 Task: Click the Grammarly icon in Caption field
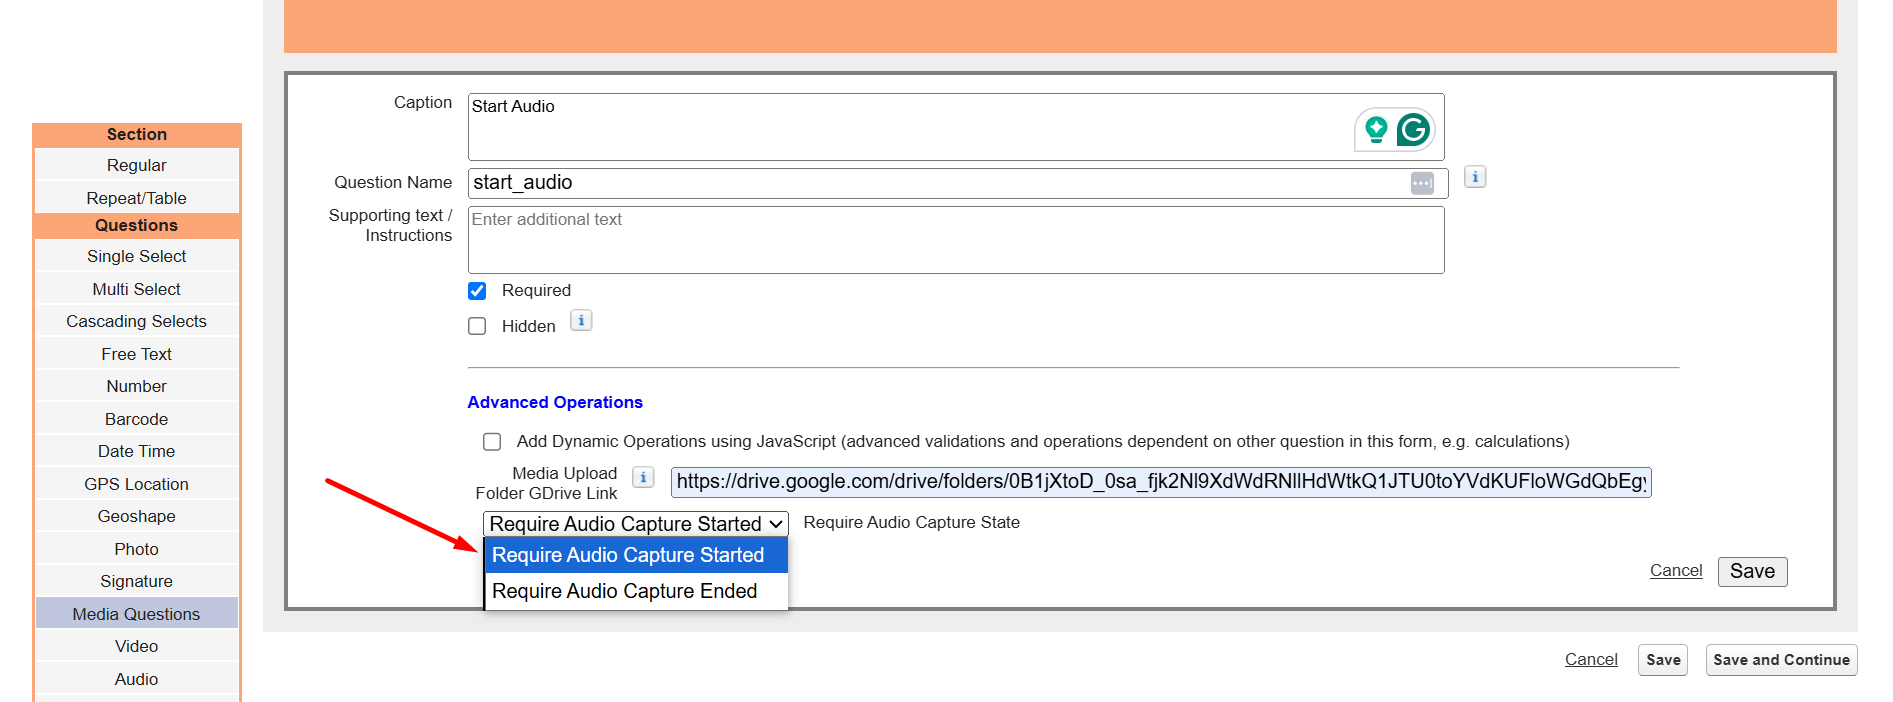[1413, 129]
